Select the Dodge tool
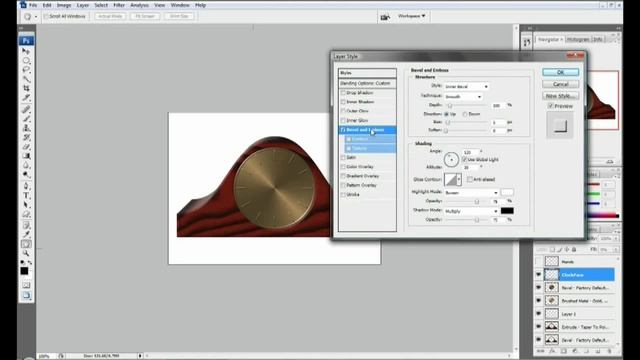This screenshot has height=360, width=640. pos(26,175)
